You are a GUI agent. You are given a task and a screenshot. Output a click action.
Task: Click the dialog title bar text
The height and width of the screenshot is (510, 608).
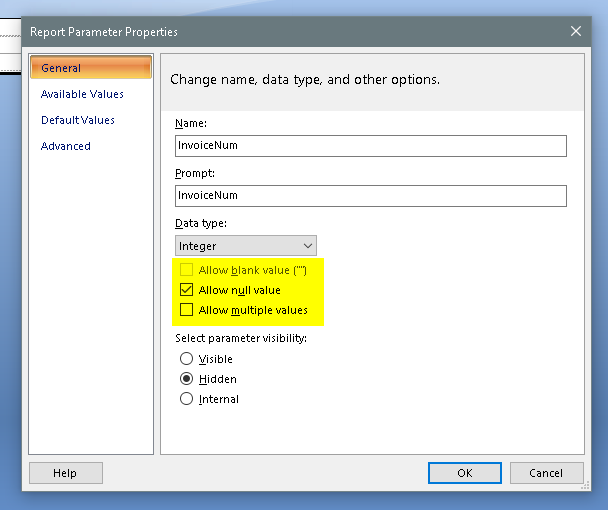[104, 32]
